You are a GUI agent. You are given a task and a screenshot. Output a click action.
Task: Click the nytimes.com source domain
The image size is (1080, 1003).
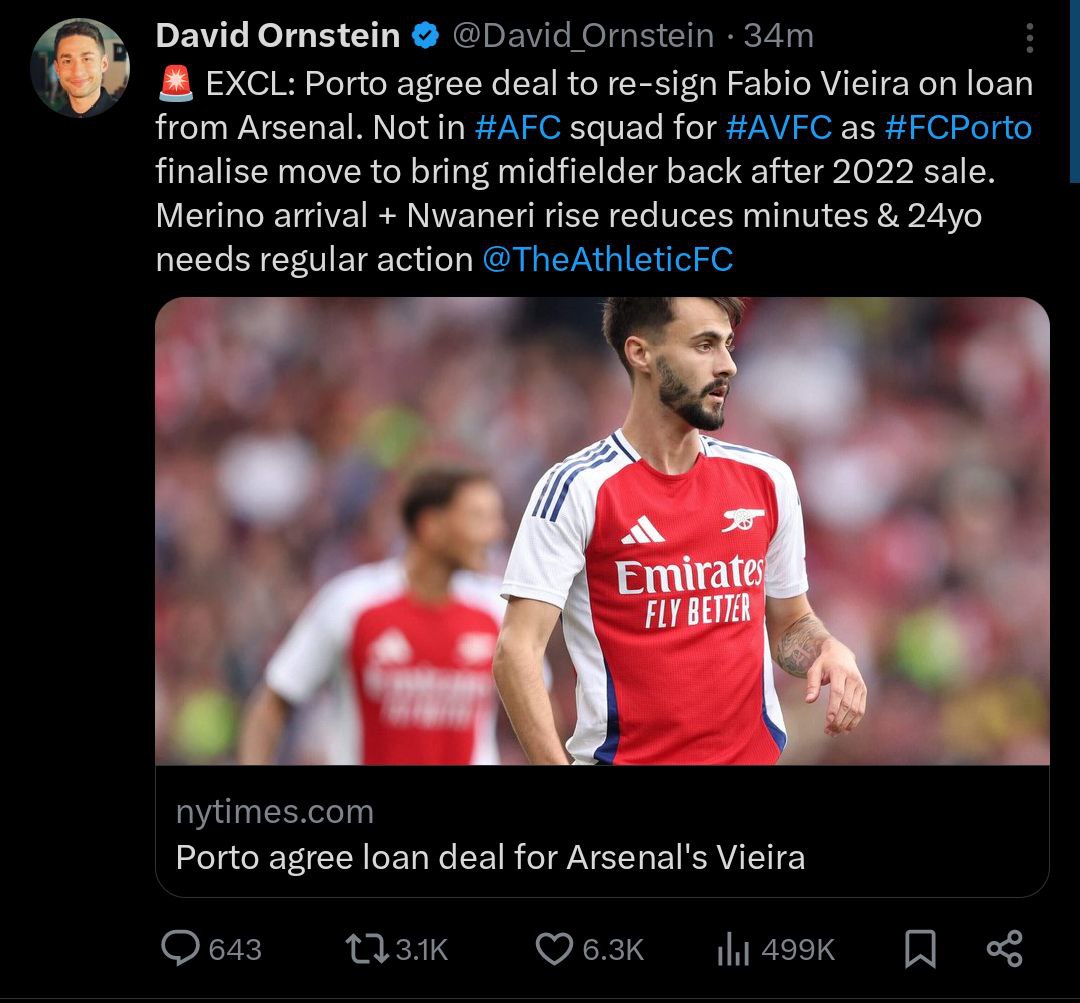click(x=275, y=812)
